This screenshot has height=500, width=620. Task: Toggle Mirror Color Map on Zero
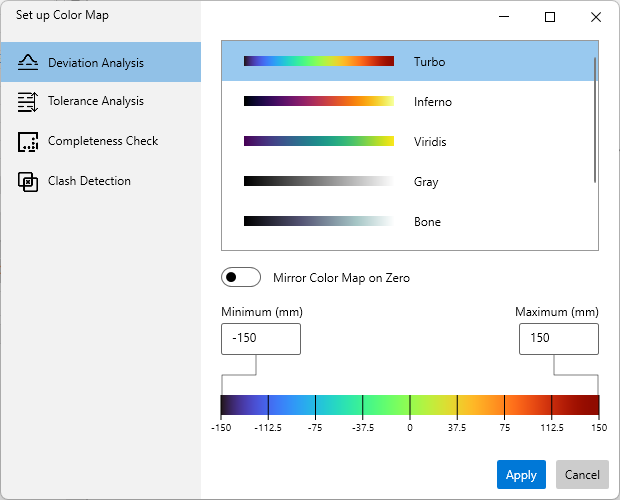(x=241, y=277)
